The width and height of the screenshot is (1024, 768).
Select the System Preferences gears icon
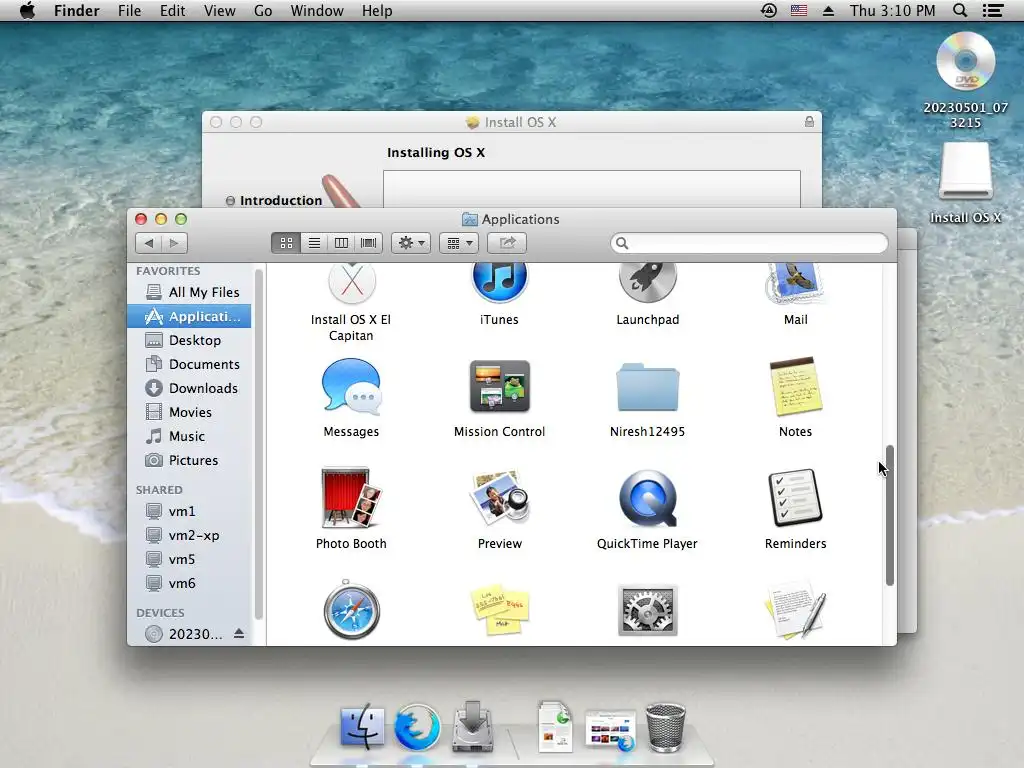click(x=647, y=611)
